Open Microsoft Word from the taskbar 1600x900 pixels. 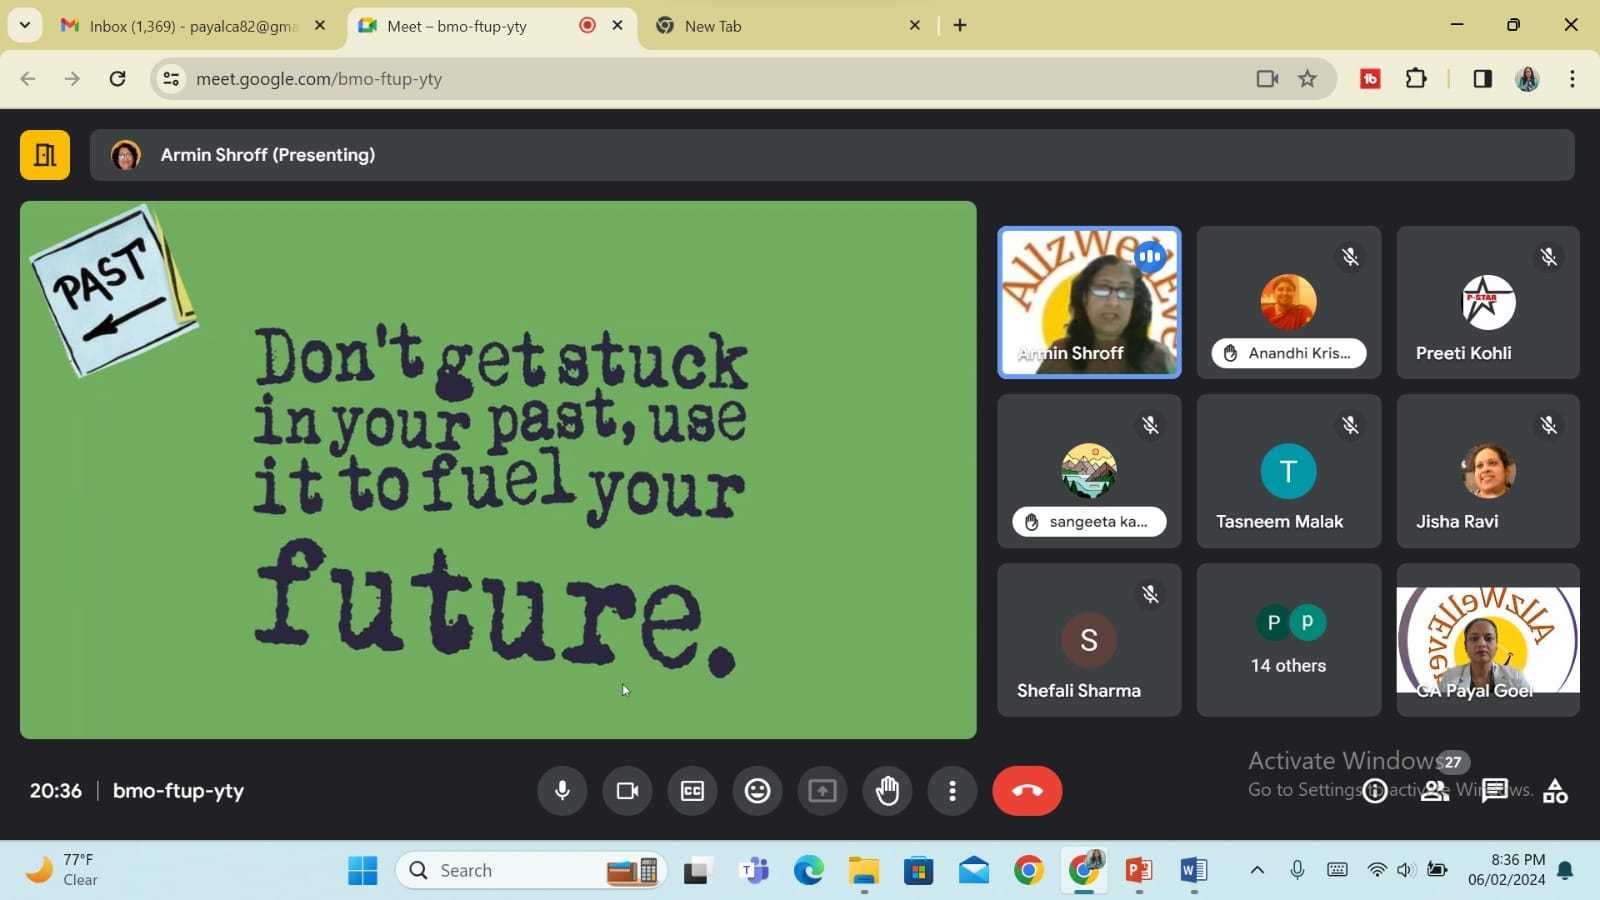pos(1193,871)
